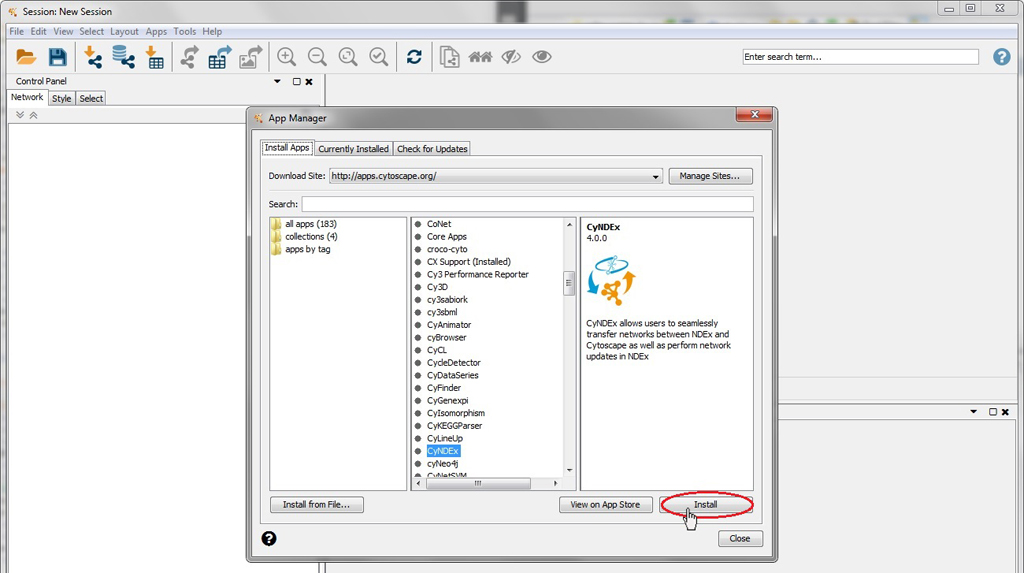Export image toolbar icon

(251, 57)
